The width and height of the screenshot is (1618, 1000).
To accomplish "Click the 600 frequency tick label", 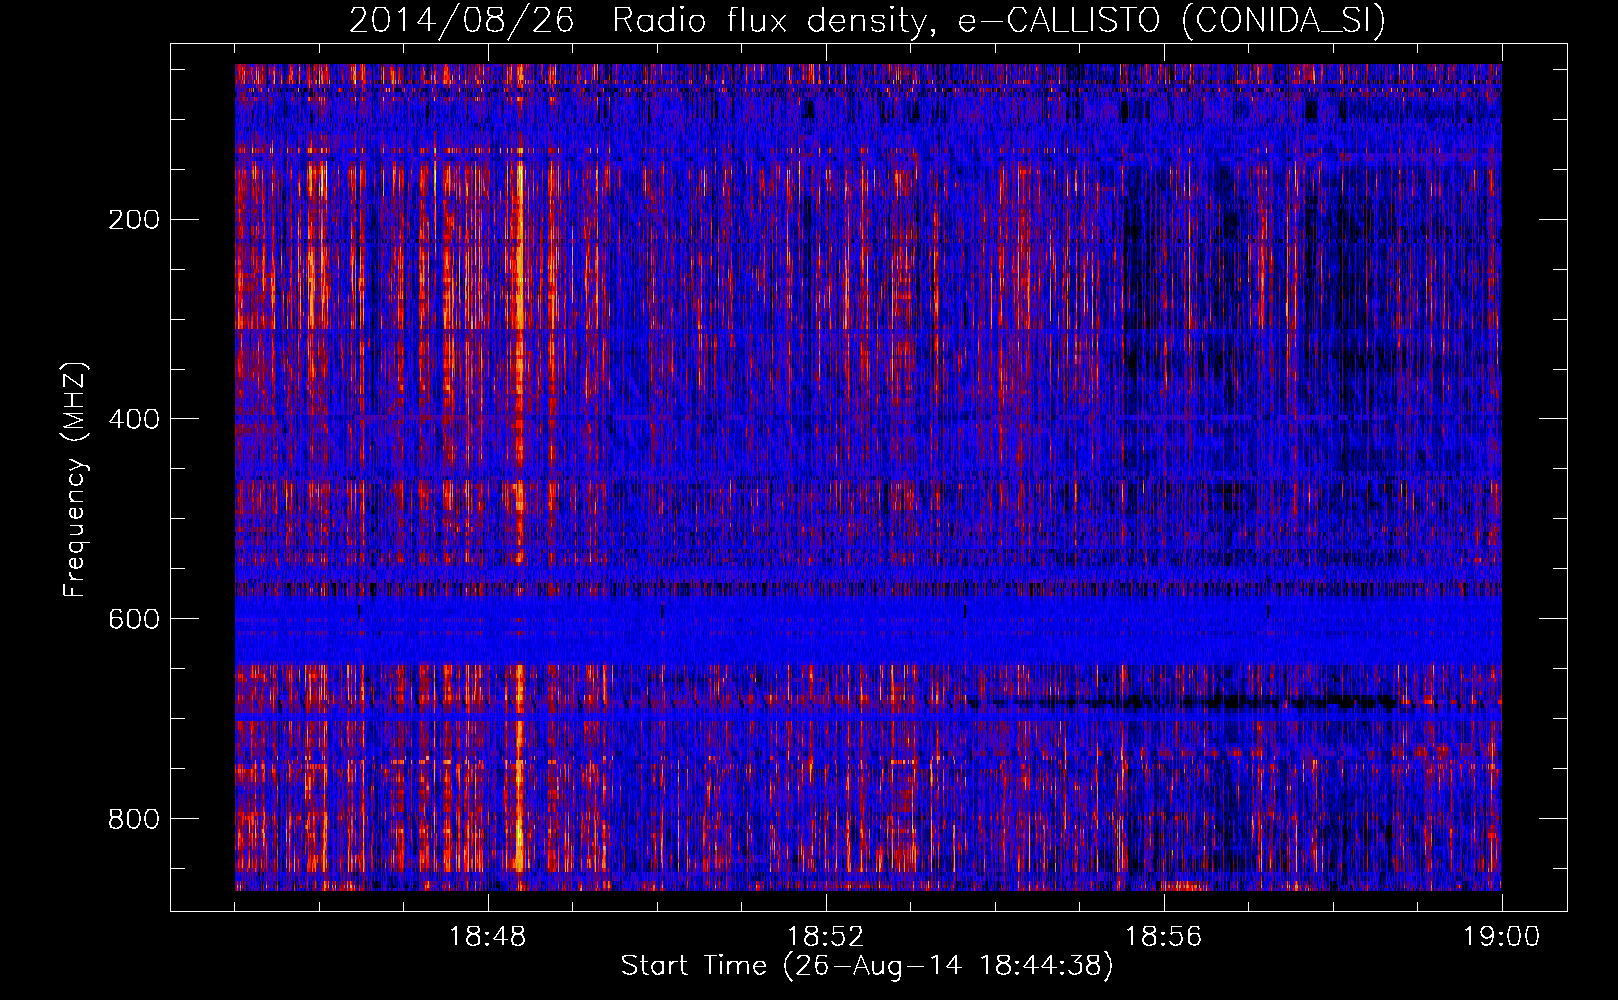I will click(134, 619).
